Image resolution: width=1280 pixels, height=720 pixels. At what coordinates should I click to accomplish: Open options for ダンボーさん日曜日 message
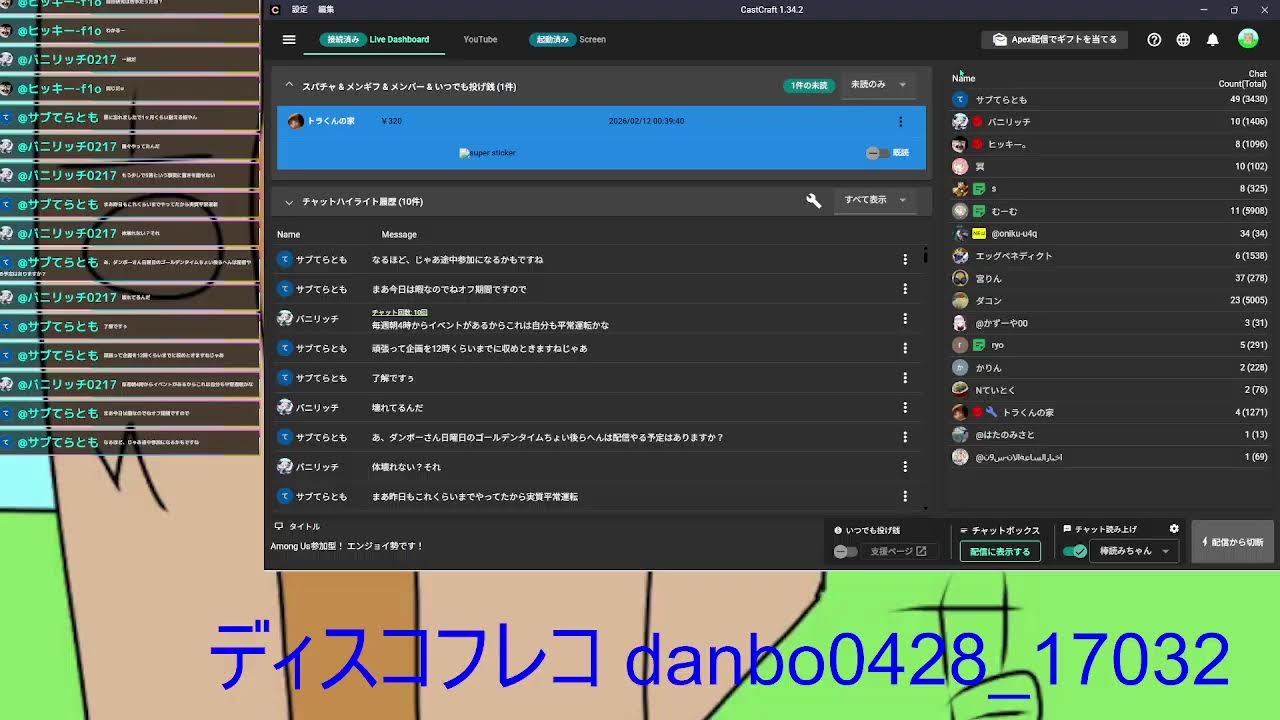[x=905, y=437]
